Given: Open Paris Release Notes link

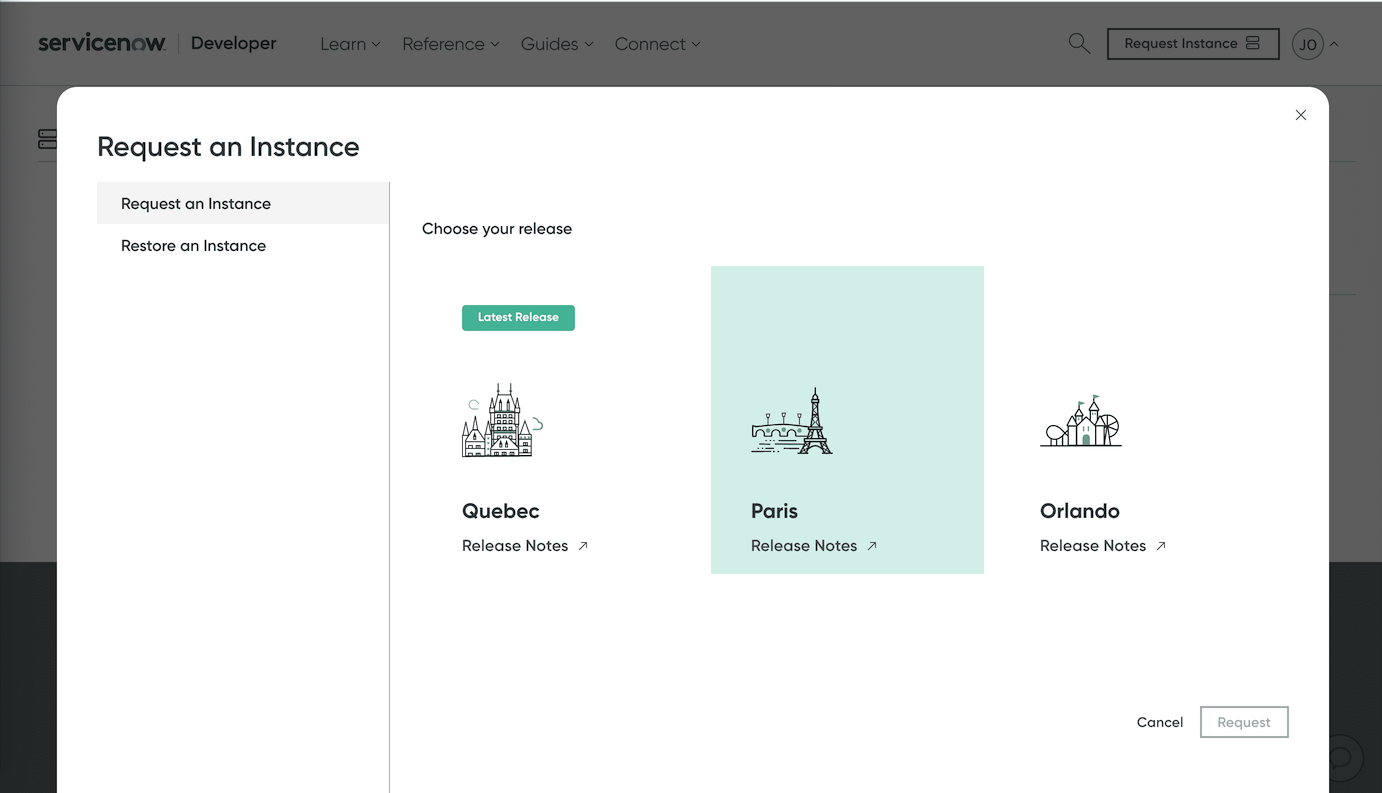Looking at the screenshot, I should [x=813, y=546].
